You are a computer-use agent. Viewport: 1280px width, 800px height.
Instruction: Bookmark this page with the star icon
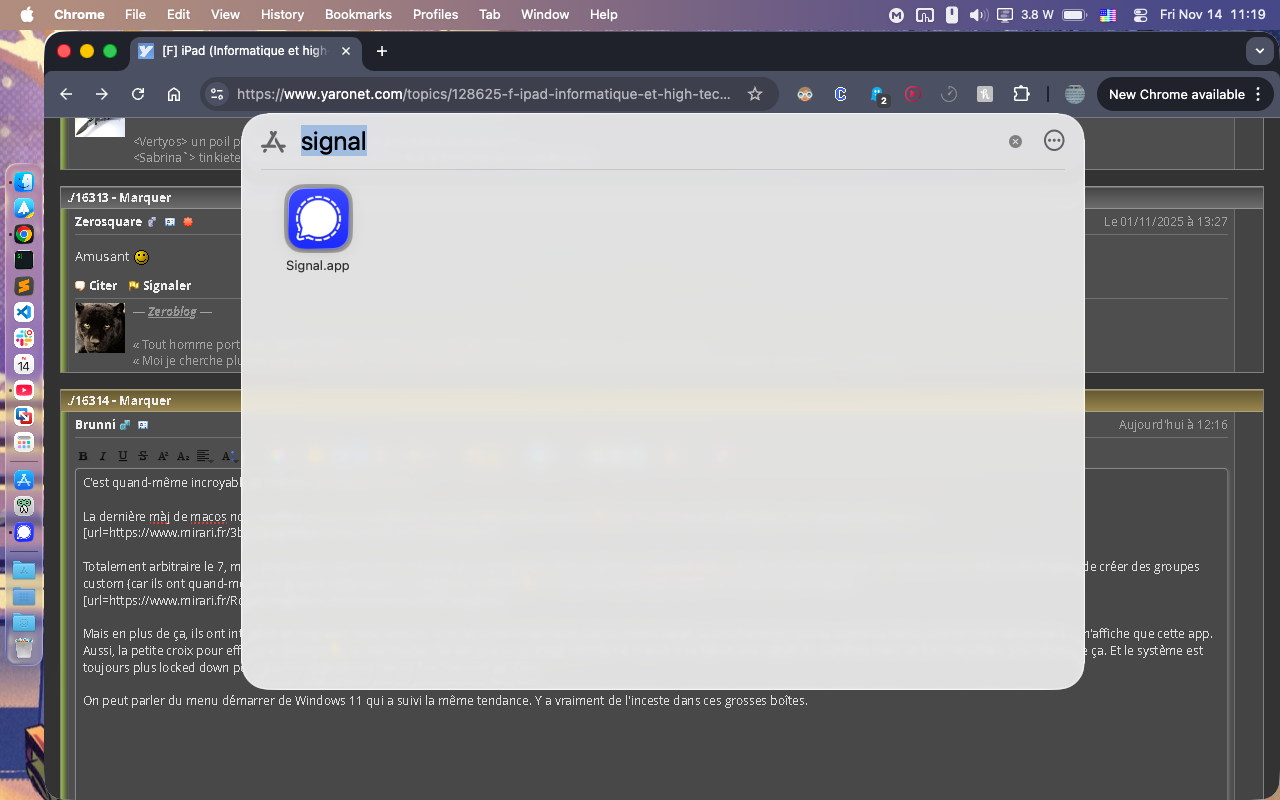pos(755,94)
